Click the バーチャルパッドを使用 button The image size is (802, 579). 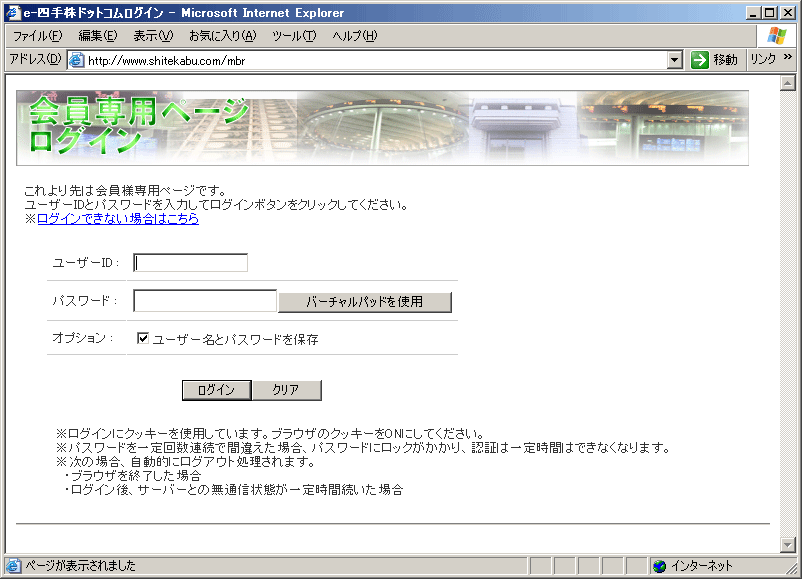pos(364,302)
